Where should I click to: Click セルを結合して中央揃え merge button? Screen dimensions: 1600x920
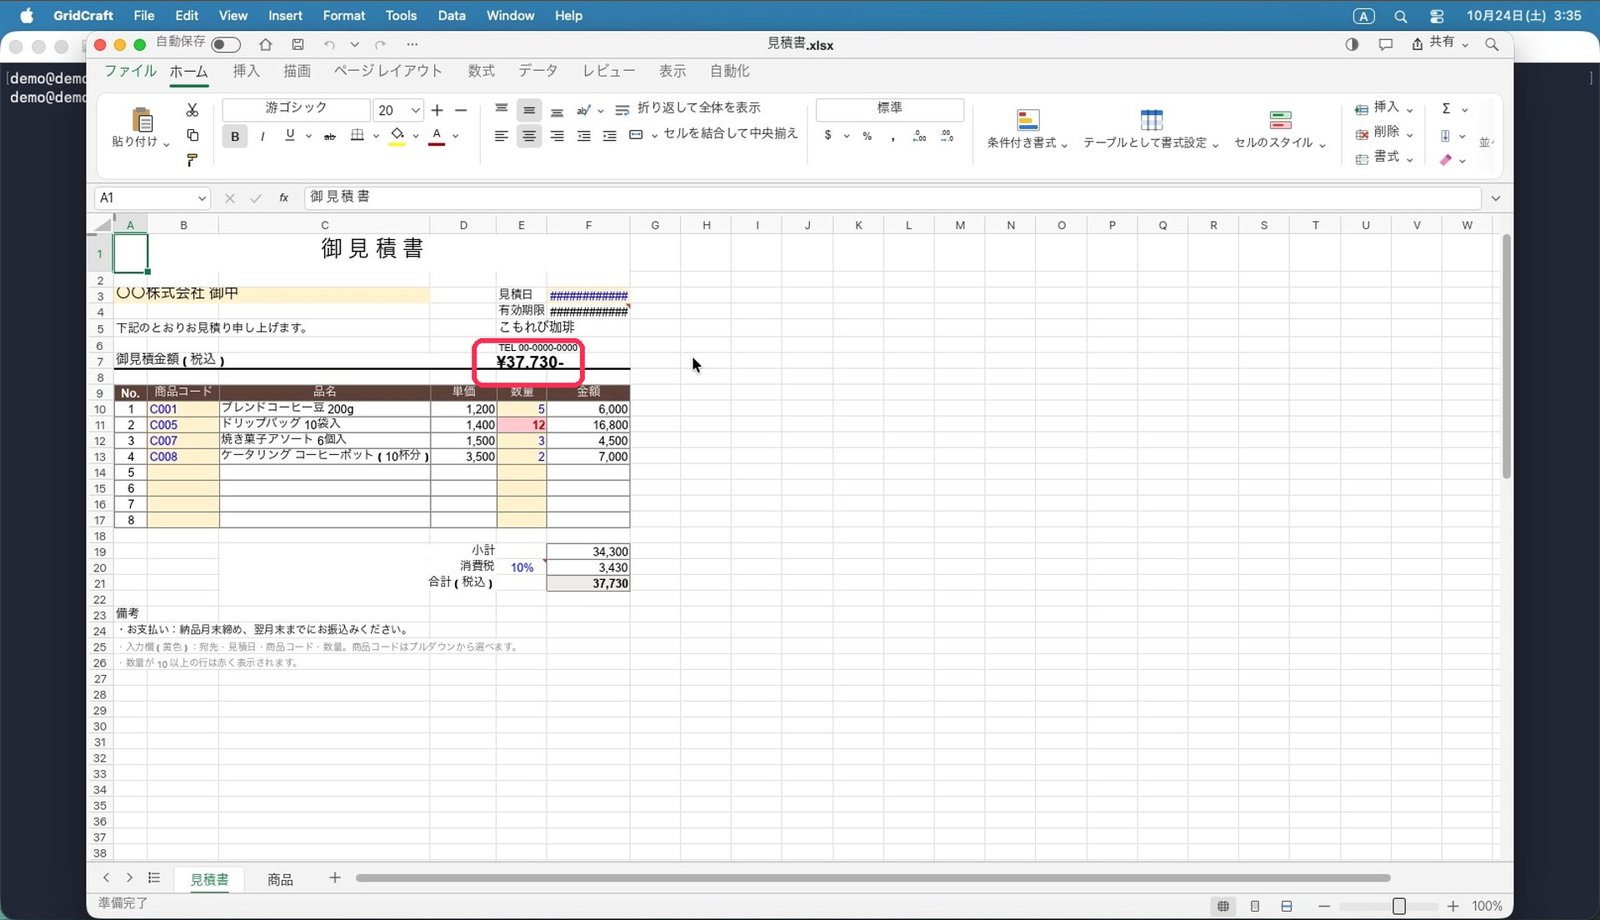tap(713, 134)
